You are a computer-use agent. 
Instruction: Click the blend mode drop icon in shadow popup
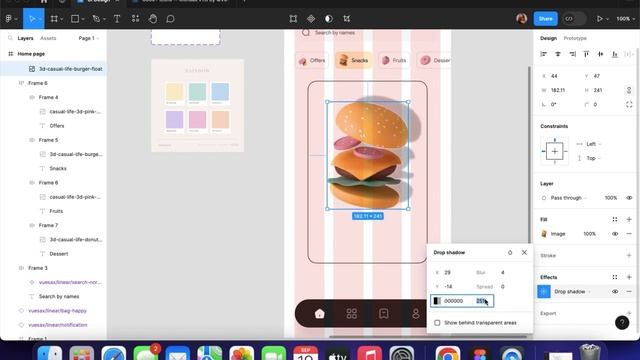pos(510,253)
